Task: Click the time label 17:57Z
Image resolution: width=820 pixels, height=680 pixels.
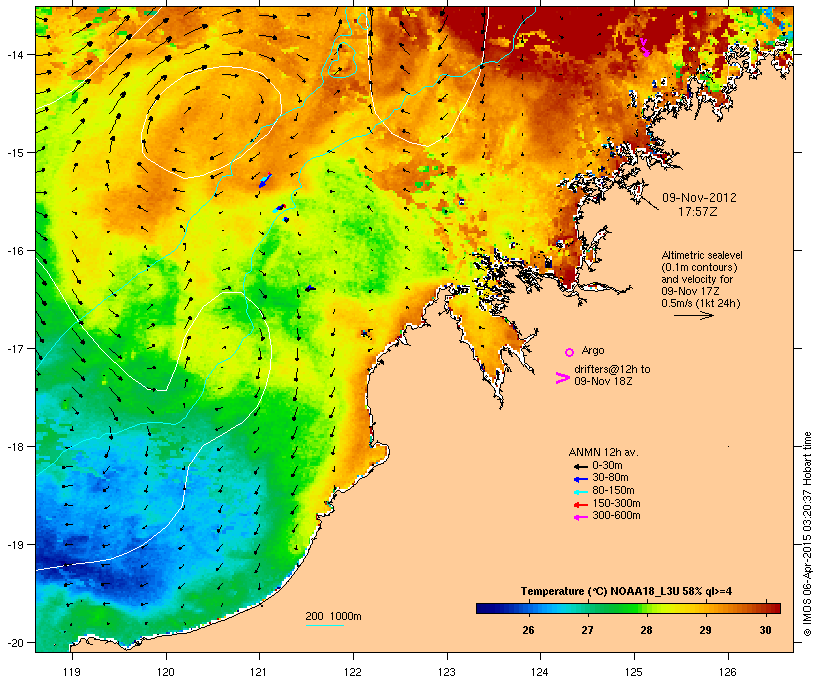Action: tap(698, 212)
